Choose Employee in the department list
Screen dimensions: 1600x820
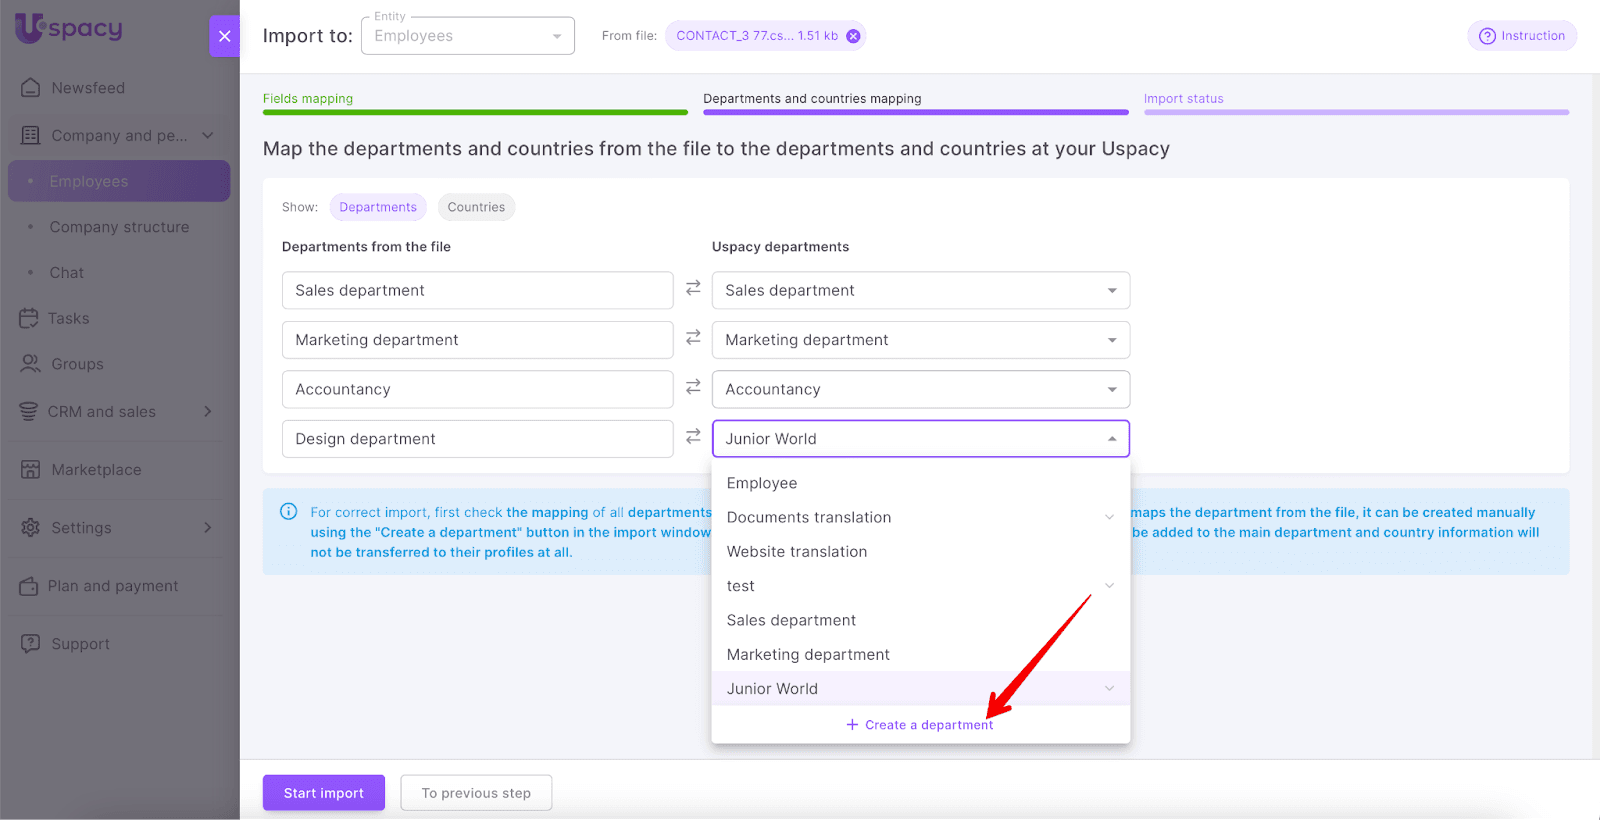point(762,483)
